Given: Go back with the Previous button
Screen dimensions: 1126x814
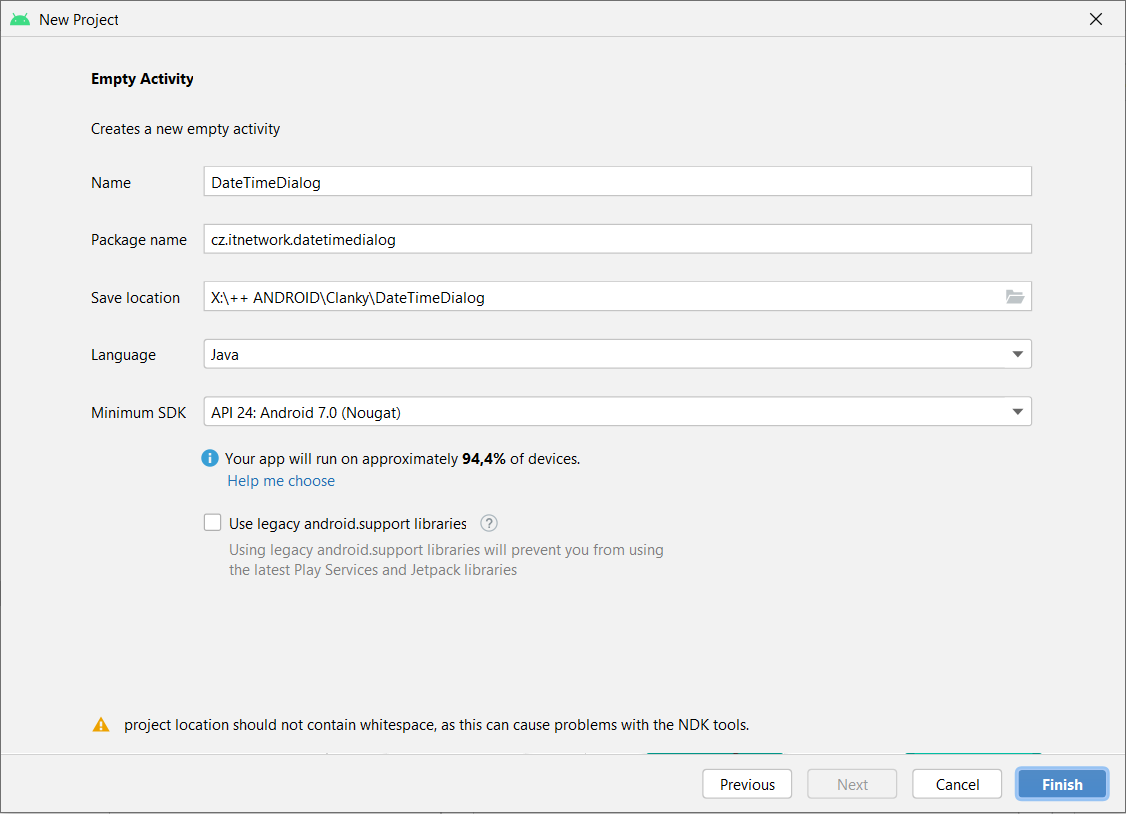Looking at the screenshot, I should pyautogui.click(x=747, y=785).
